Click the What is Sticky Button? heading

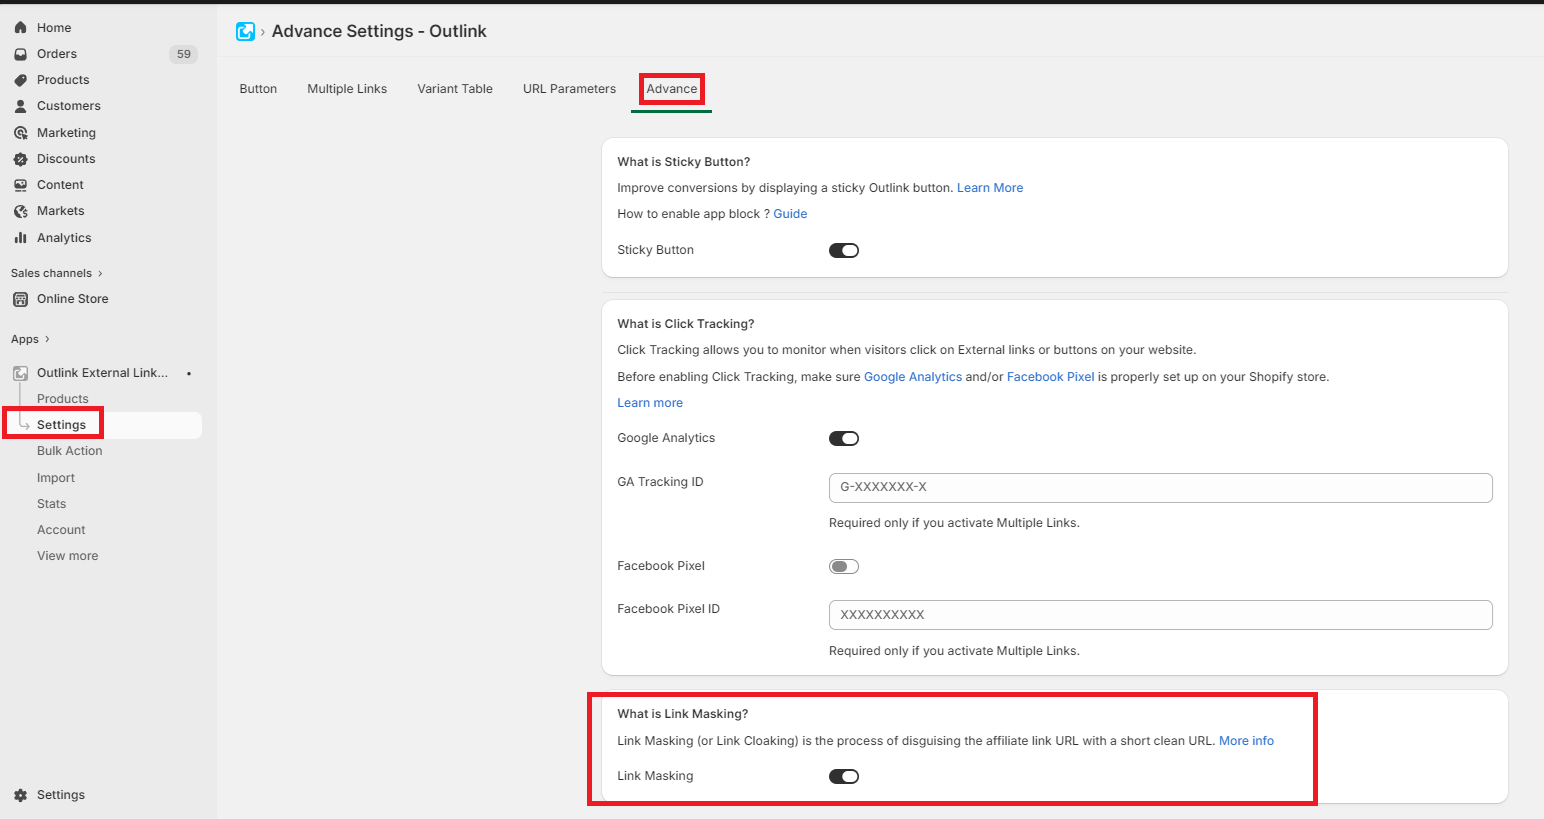click(x=683, y=162)
